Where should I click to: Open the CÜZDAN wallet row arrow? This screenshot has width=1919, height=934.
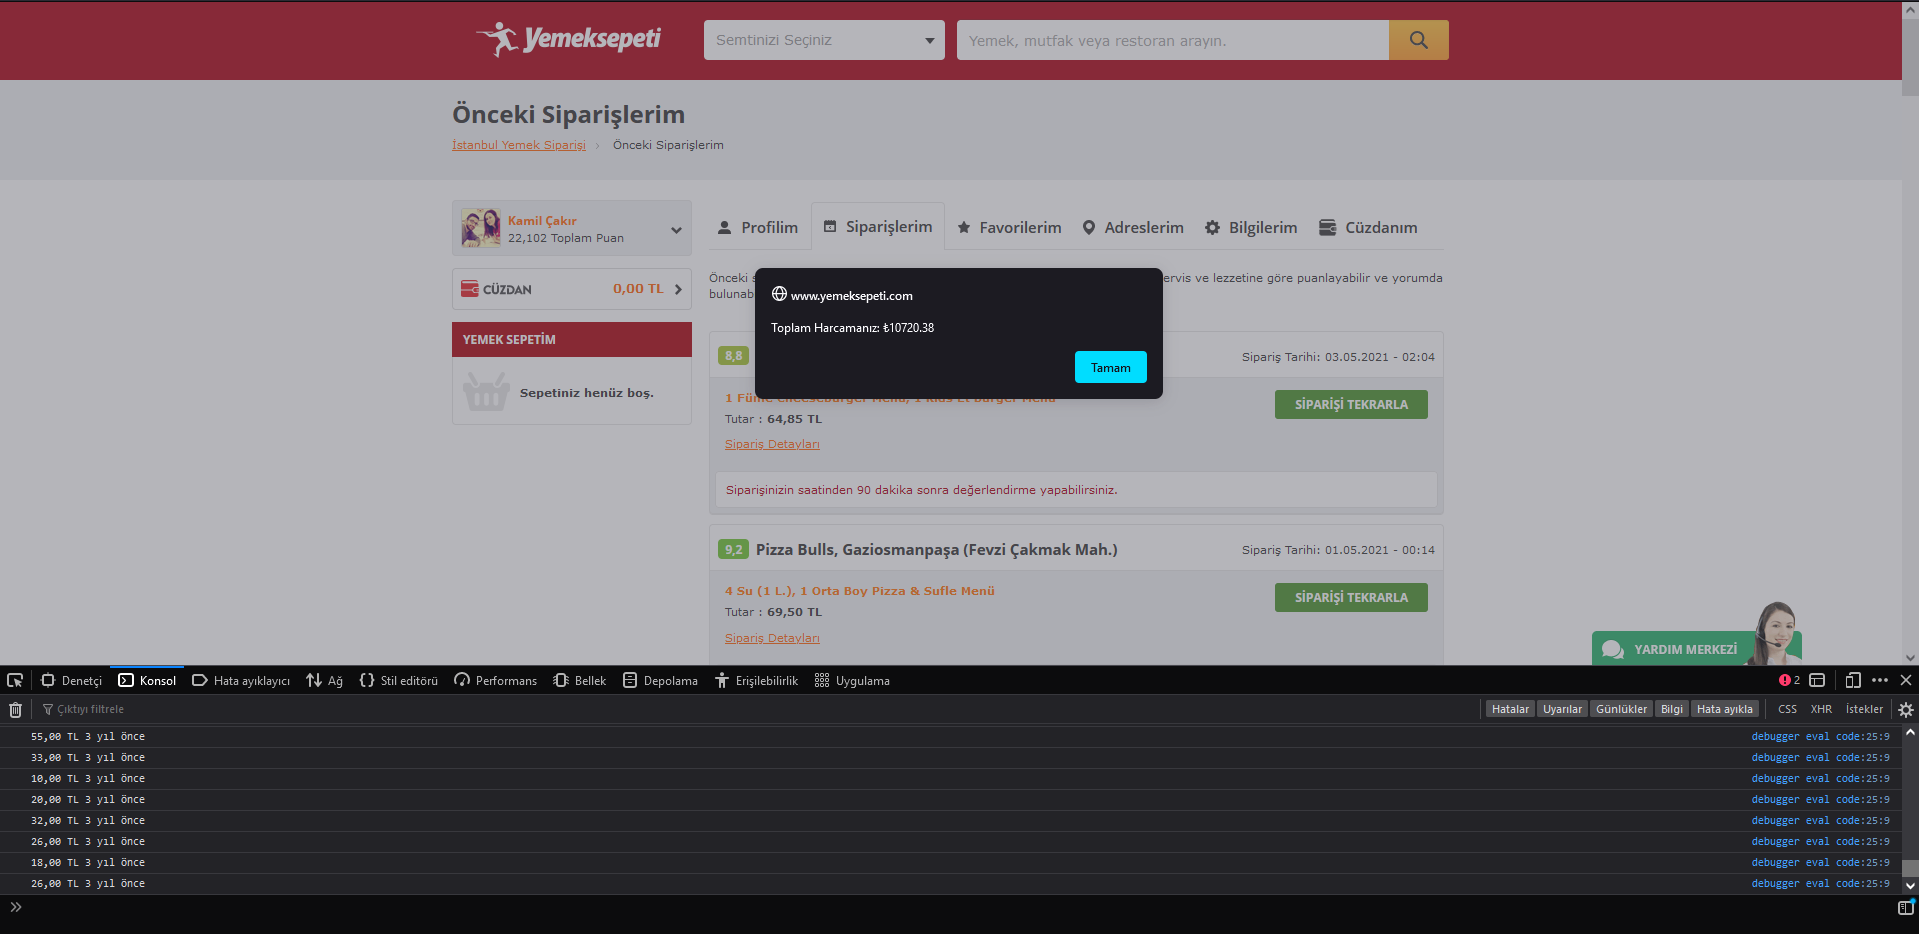point(678,289)
